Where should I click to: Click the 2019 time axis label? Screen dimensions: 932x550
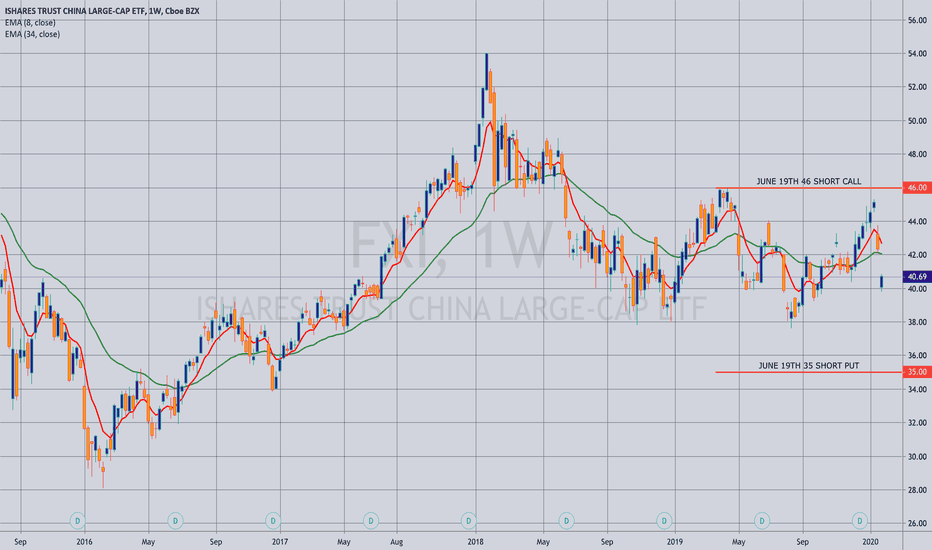[x=675, y=542]
